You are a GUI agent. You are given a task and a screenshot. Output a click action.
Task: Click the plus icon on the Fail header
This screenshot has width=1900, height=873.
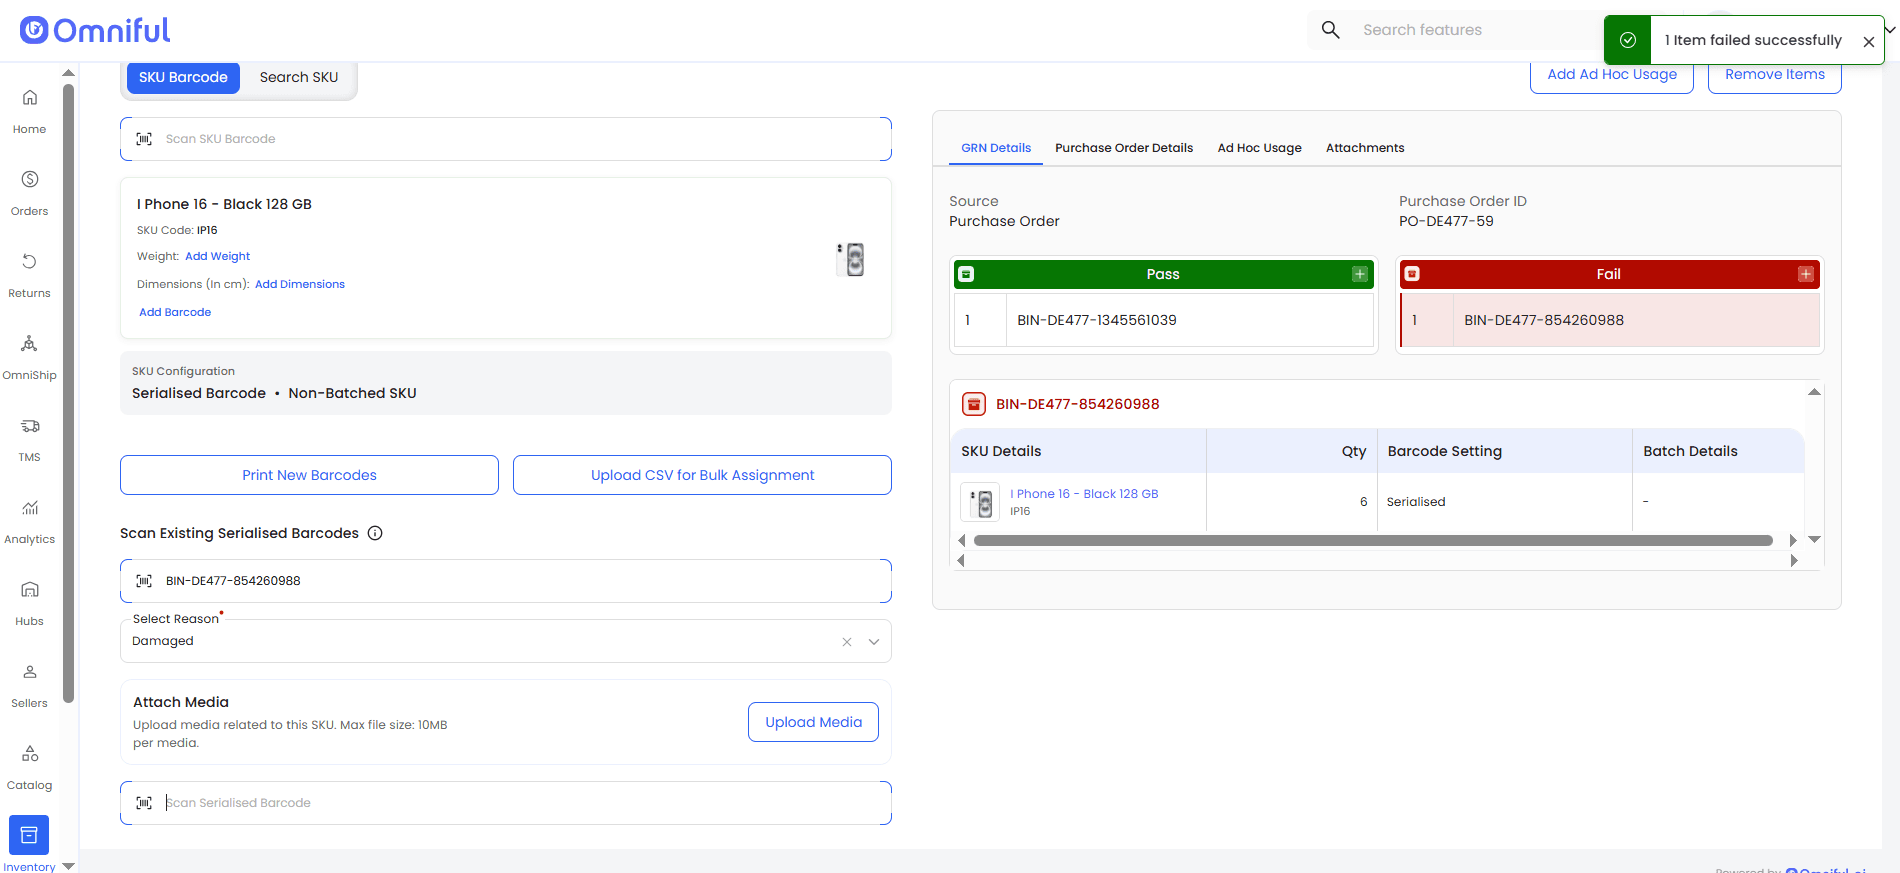1806,274
